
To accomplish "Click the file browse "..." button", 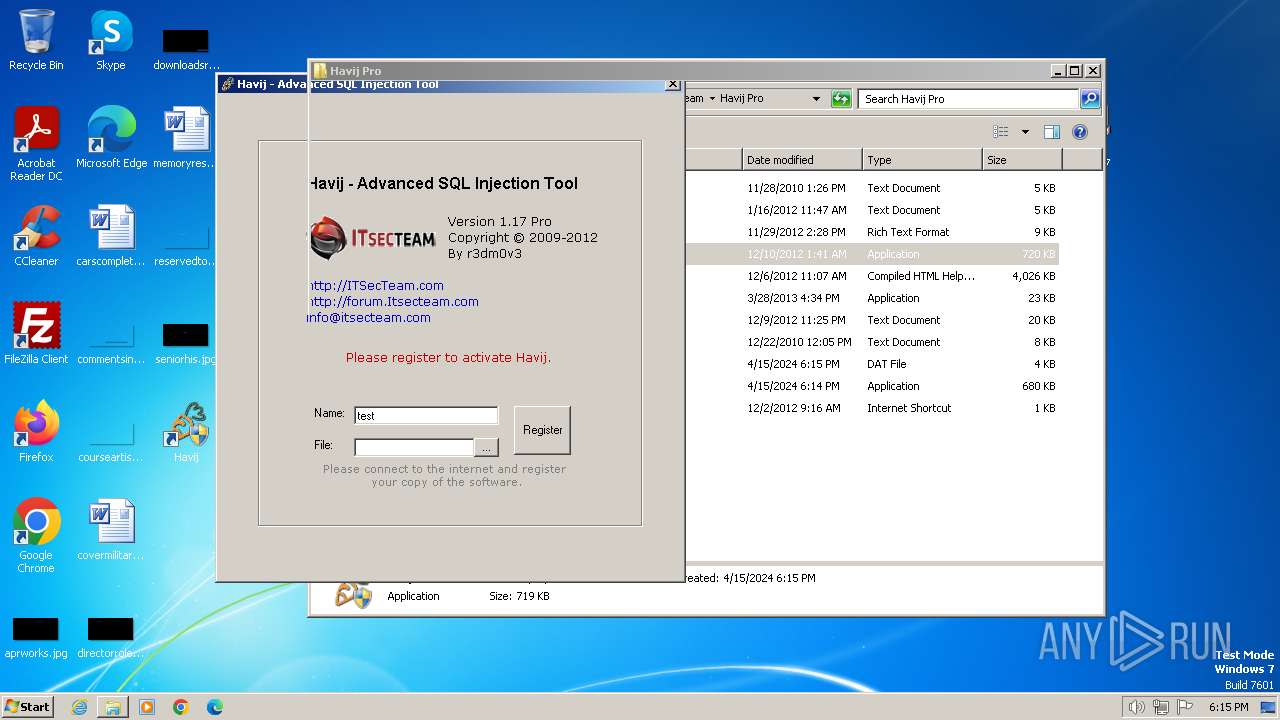I will coord(486,447).
